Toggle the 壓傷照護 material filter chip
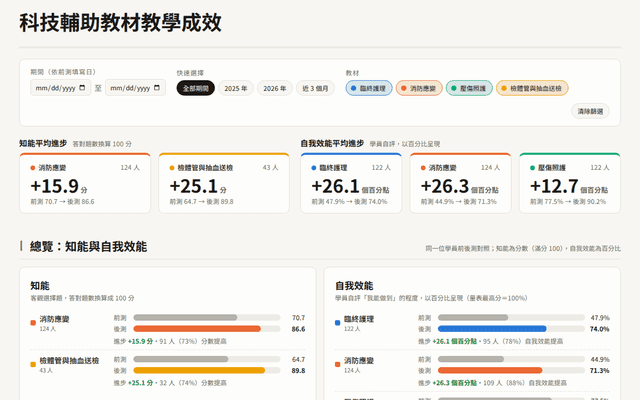Screen dimensions: 640x400 pyautogui.click(x=469, y=88)
